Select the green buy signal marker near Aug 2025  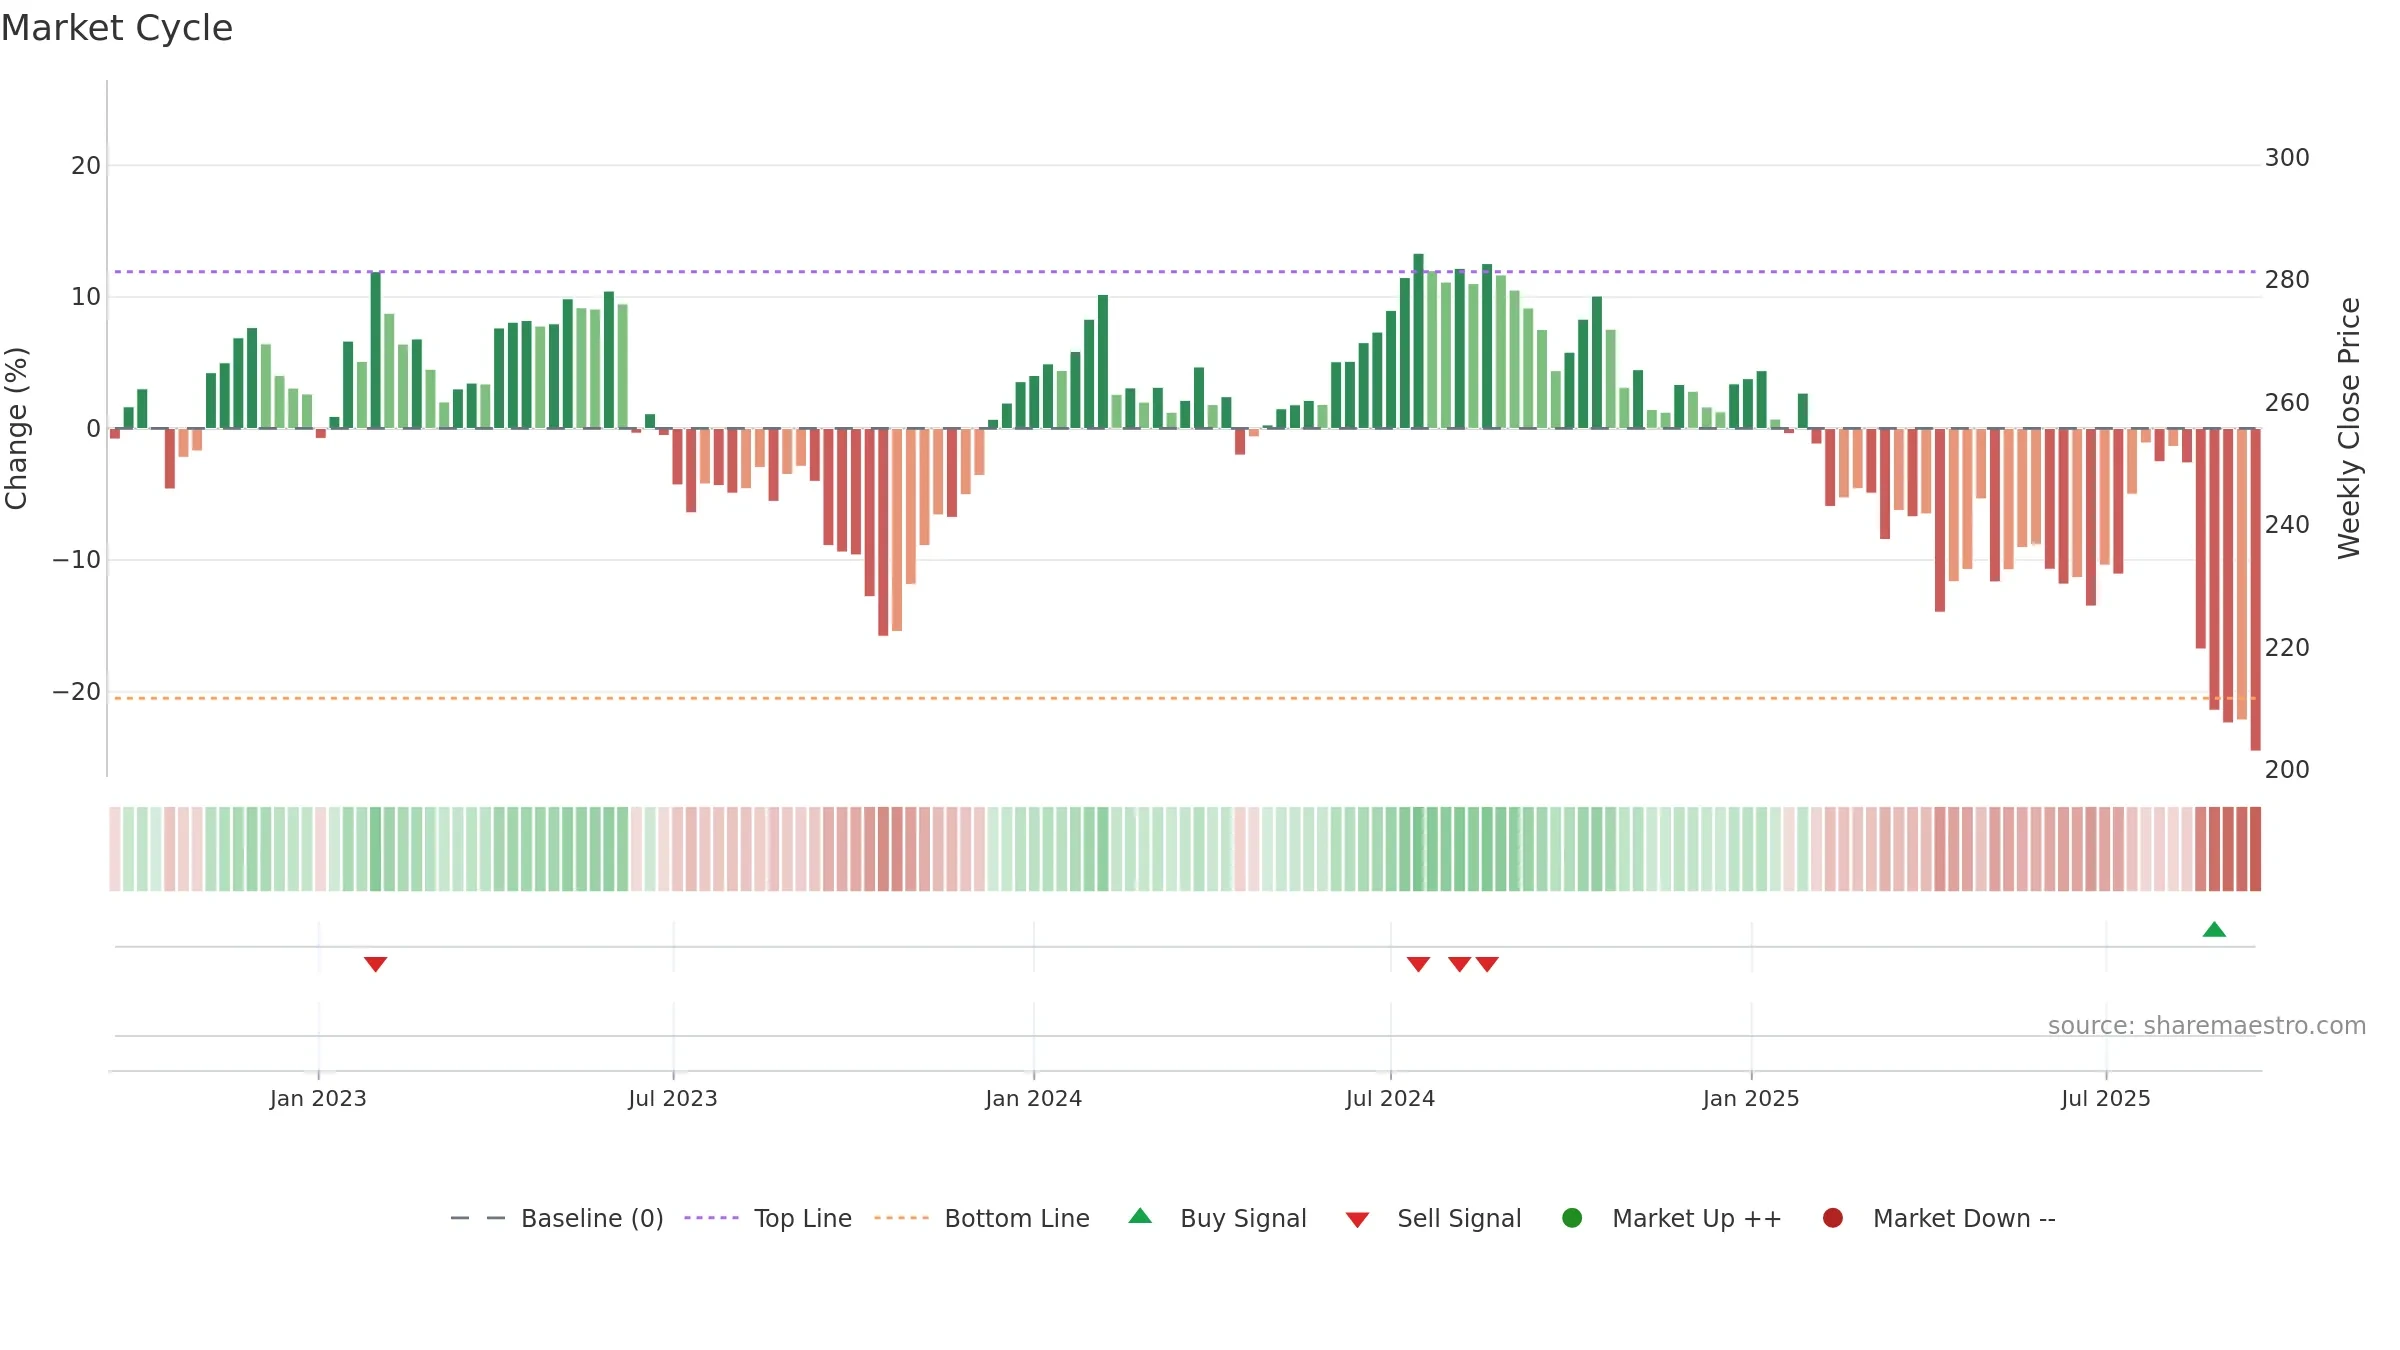2214,930
